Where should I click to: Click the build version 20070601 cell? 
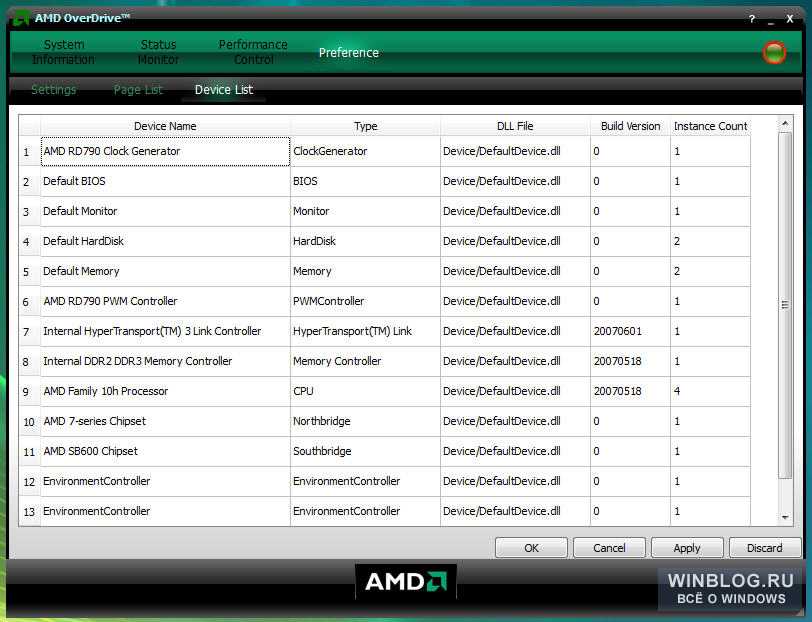tap(630, 331)
